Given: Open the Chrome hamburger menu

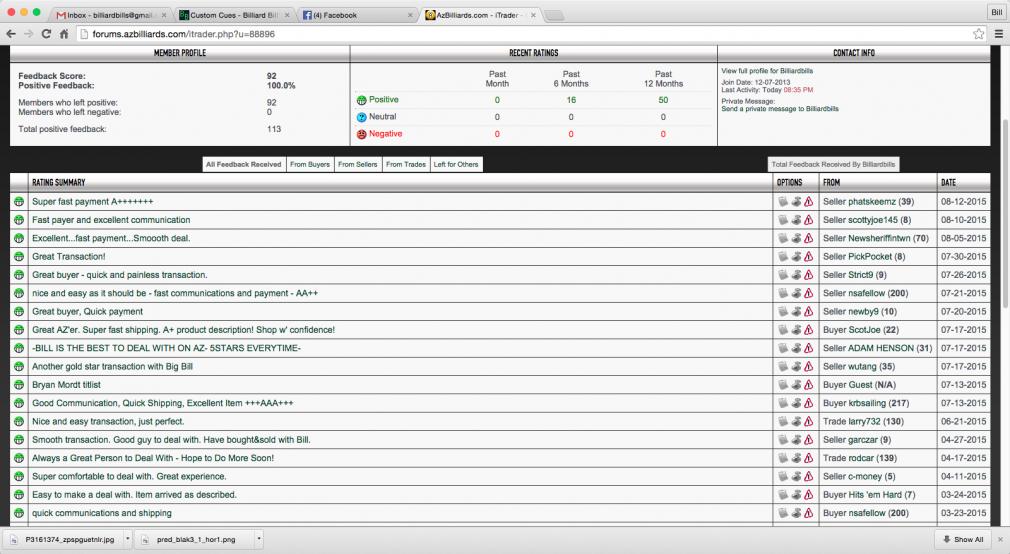Looking at the screenshot, I should tap(997, 33).
